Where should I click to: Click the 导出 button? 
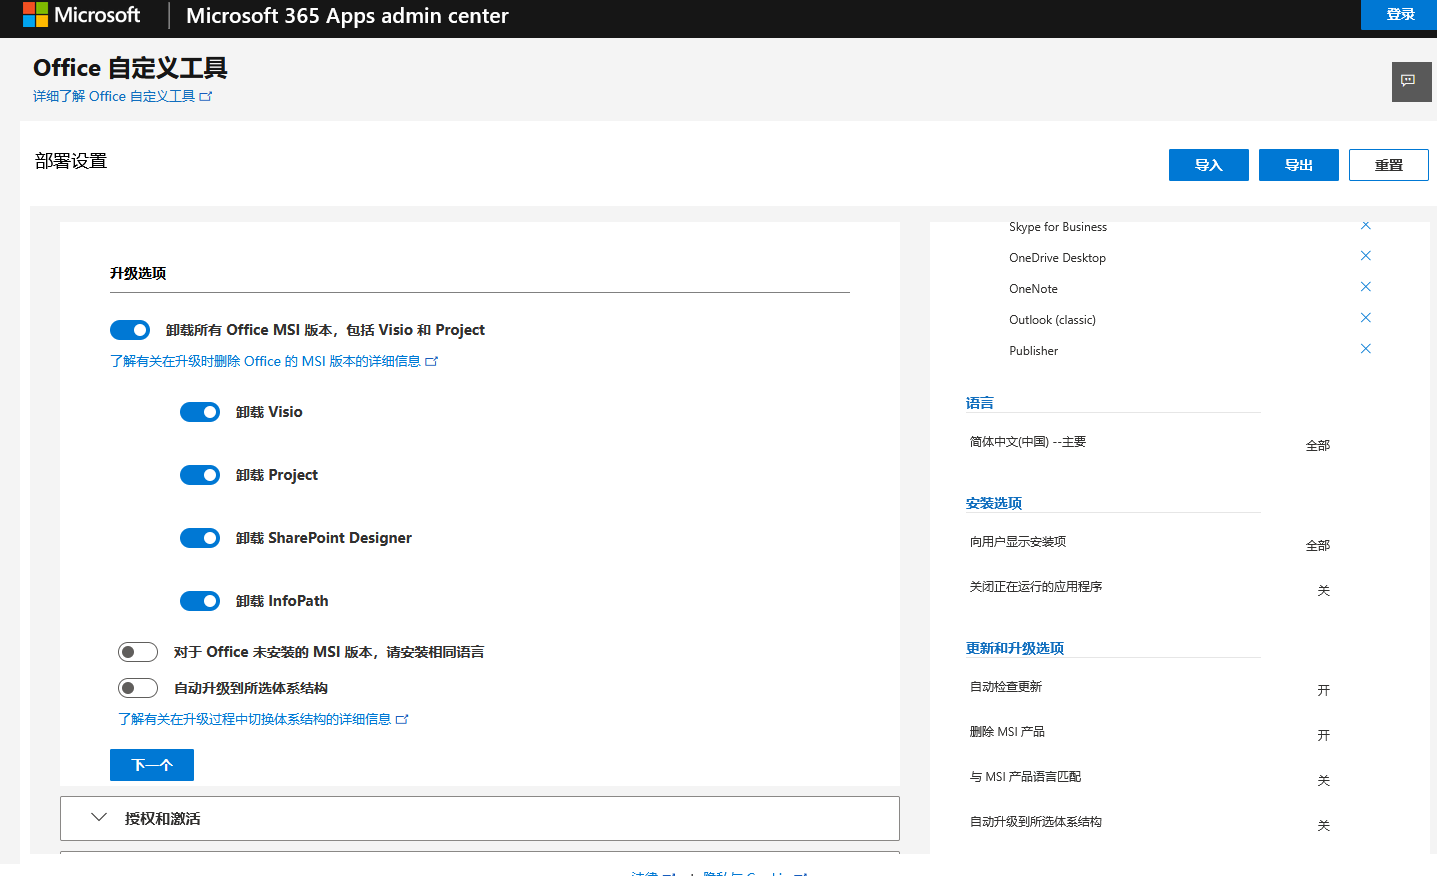tap(1299, 165)
